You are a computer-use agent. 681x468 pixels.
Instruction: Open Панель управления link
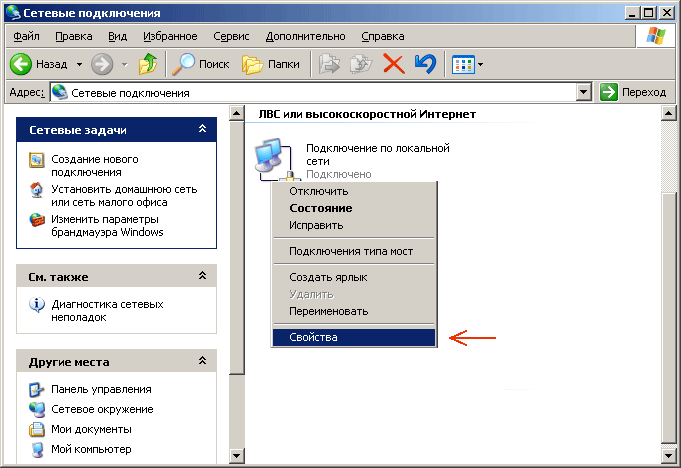point(101,389)
